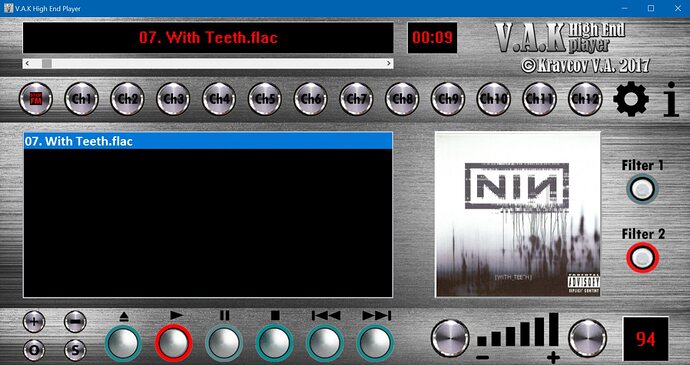
Task: Select radio channel Ch1
Action: 81,99
